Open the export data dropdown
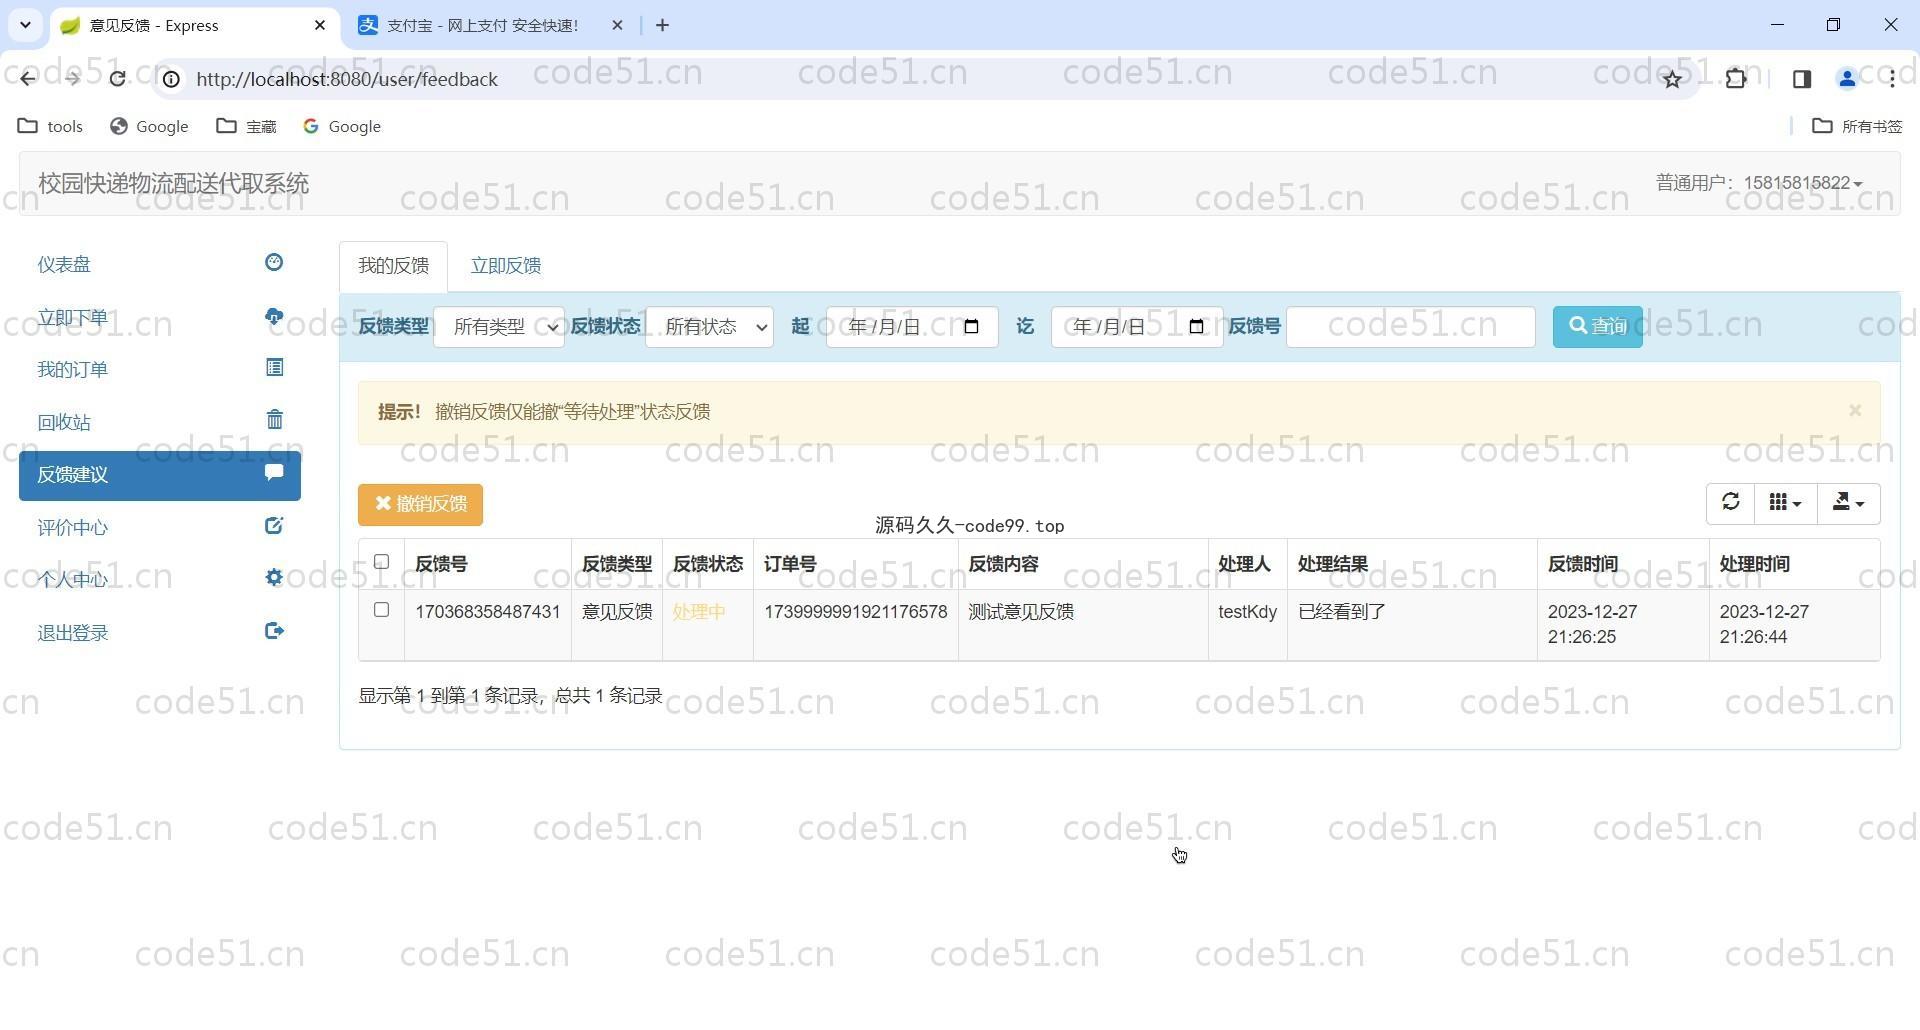The height and width of the screenshot is (1030, 1920). (1847, 503)
